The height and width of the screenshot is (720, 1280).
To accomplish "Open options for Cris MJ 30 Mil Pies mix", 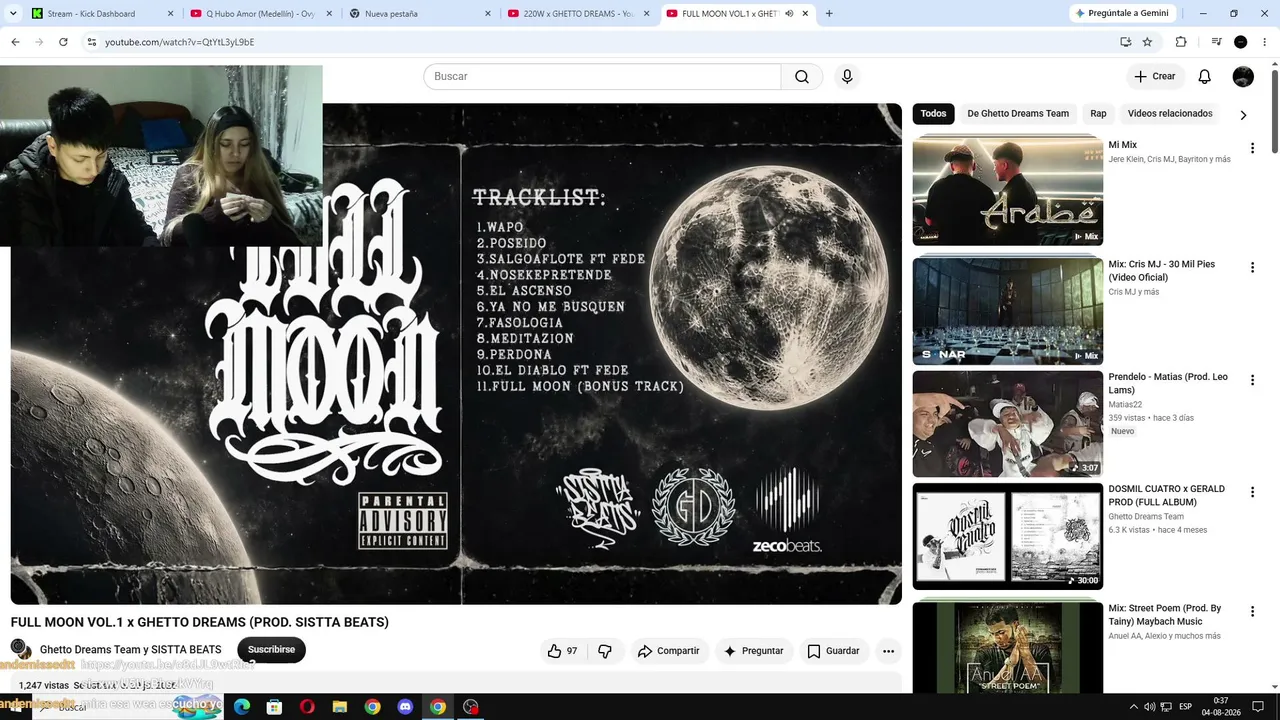I will (x=1251, y=267).
